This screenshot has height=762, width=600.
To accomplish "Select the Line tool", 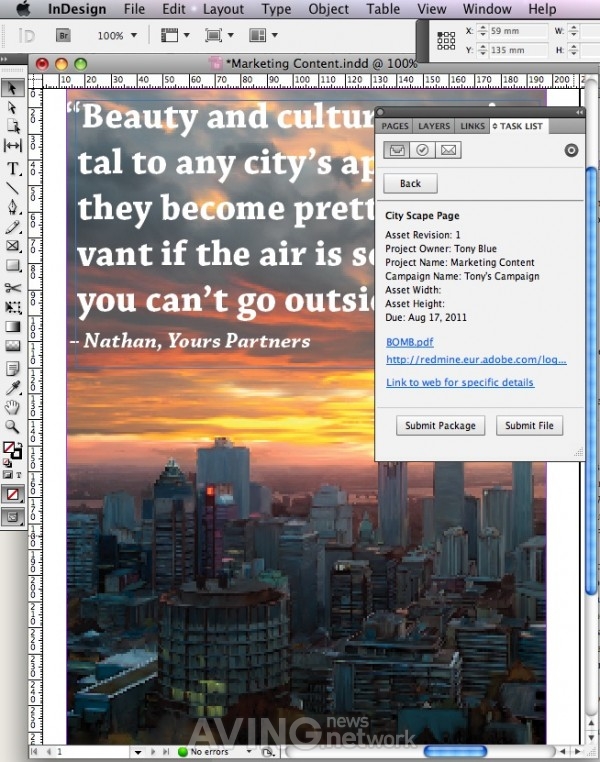I will click(13, 189).
